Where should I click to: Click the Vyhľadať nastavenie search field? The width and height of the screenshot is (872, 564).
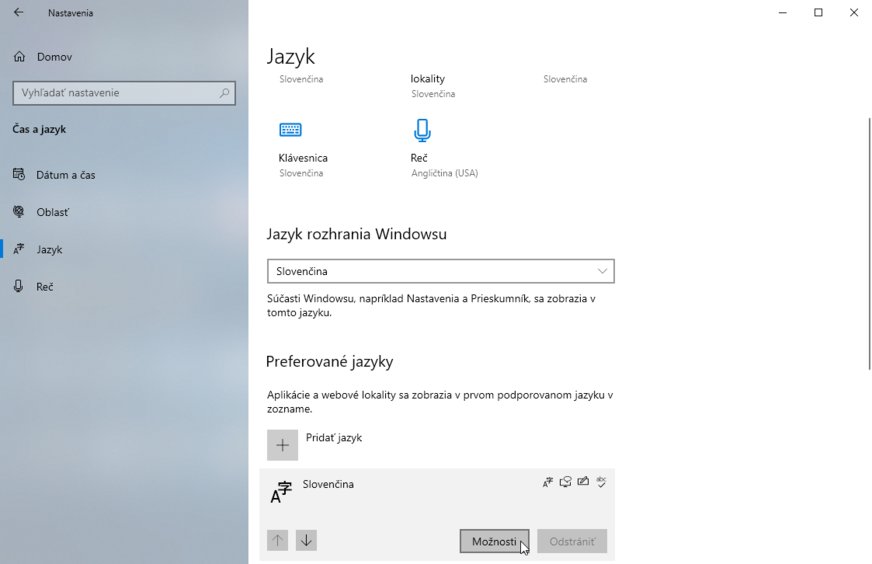click(115, 93)
